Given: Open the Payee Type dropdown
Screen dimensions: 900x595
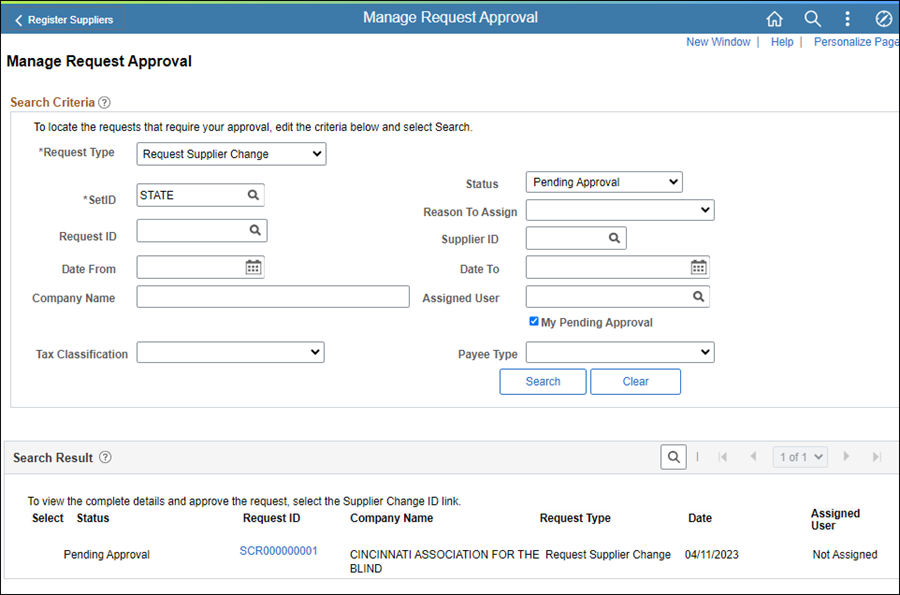Looking at the screenshot, I should pyautogui.click(x=619, y=352).
